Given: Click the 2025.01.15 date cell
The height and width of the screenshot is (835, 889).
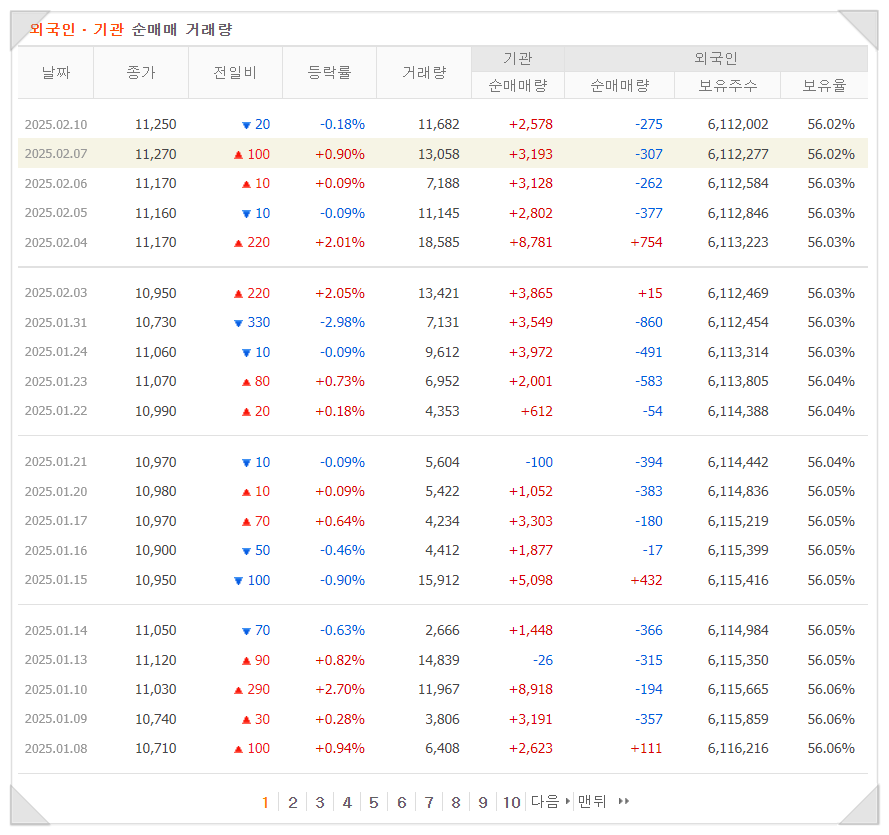Looking at the screenshot, I should (56, 580).
